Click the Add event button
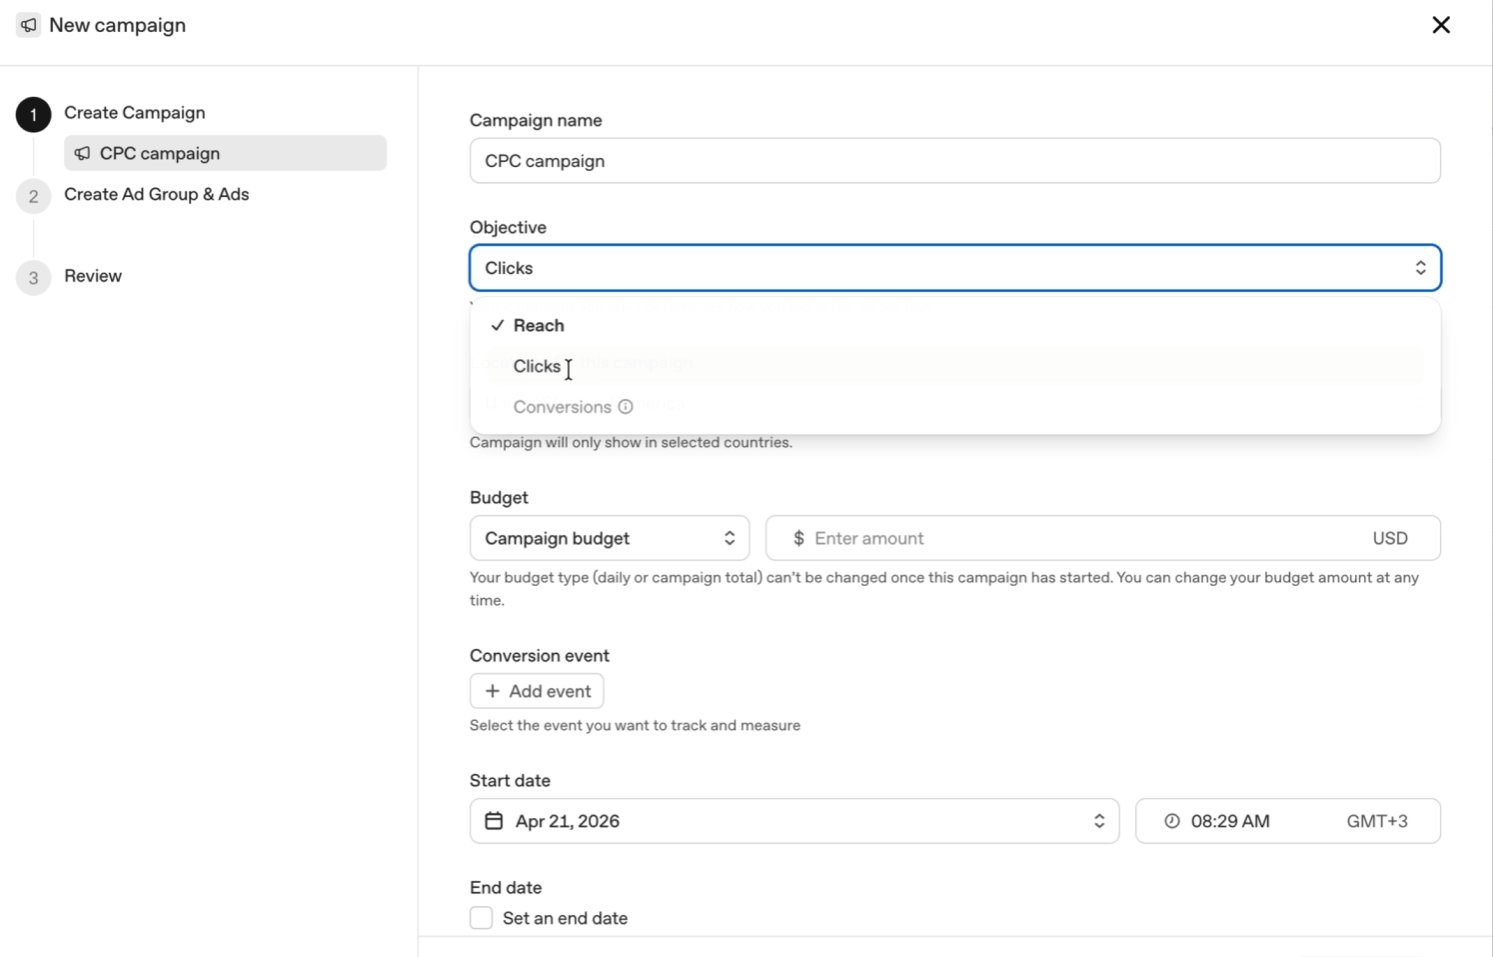1493x957 pixels. pyautogui.click(x=536, y=690)
